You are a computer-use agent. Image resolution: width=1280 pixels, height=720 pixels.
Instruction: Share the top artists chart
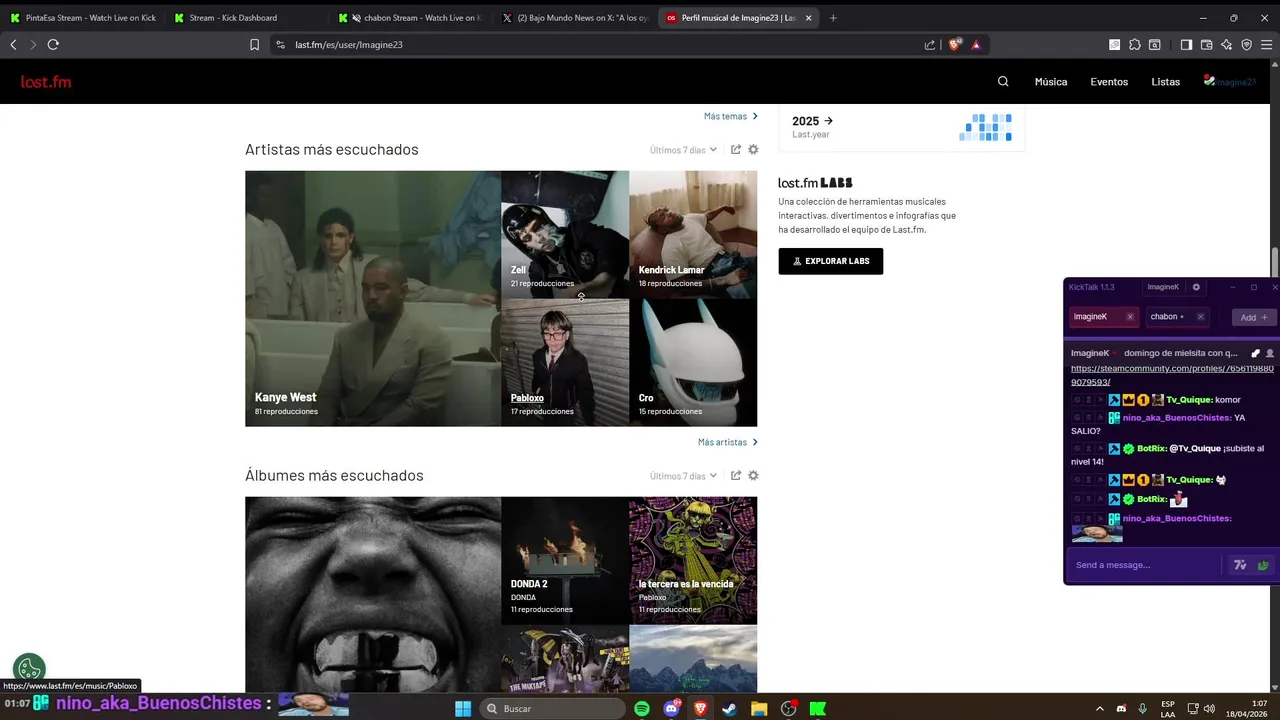[736, 150]
